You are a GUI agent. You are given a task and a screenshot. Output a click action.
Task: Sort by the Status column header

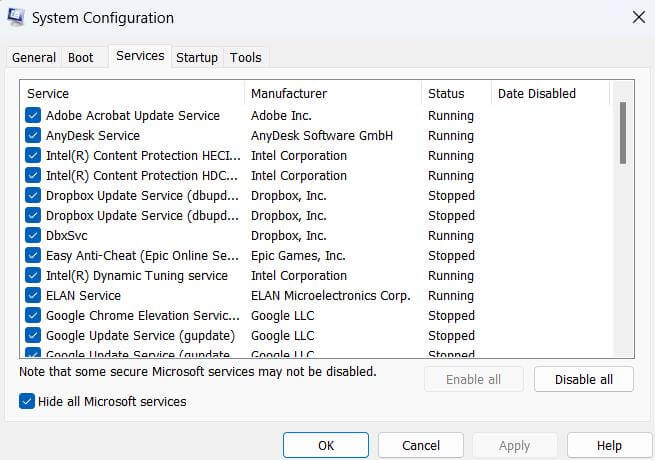tap(457, 93)
